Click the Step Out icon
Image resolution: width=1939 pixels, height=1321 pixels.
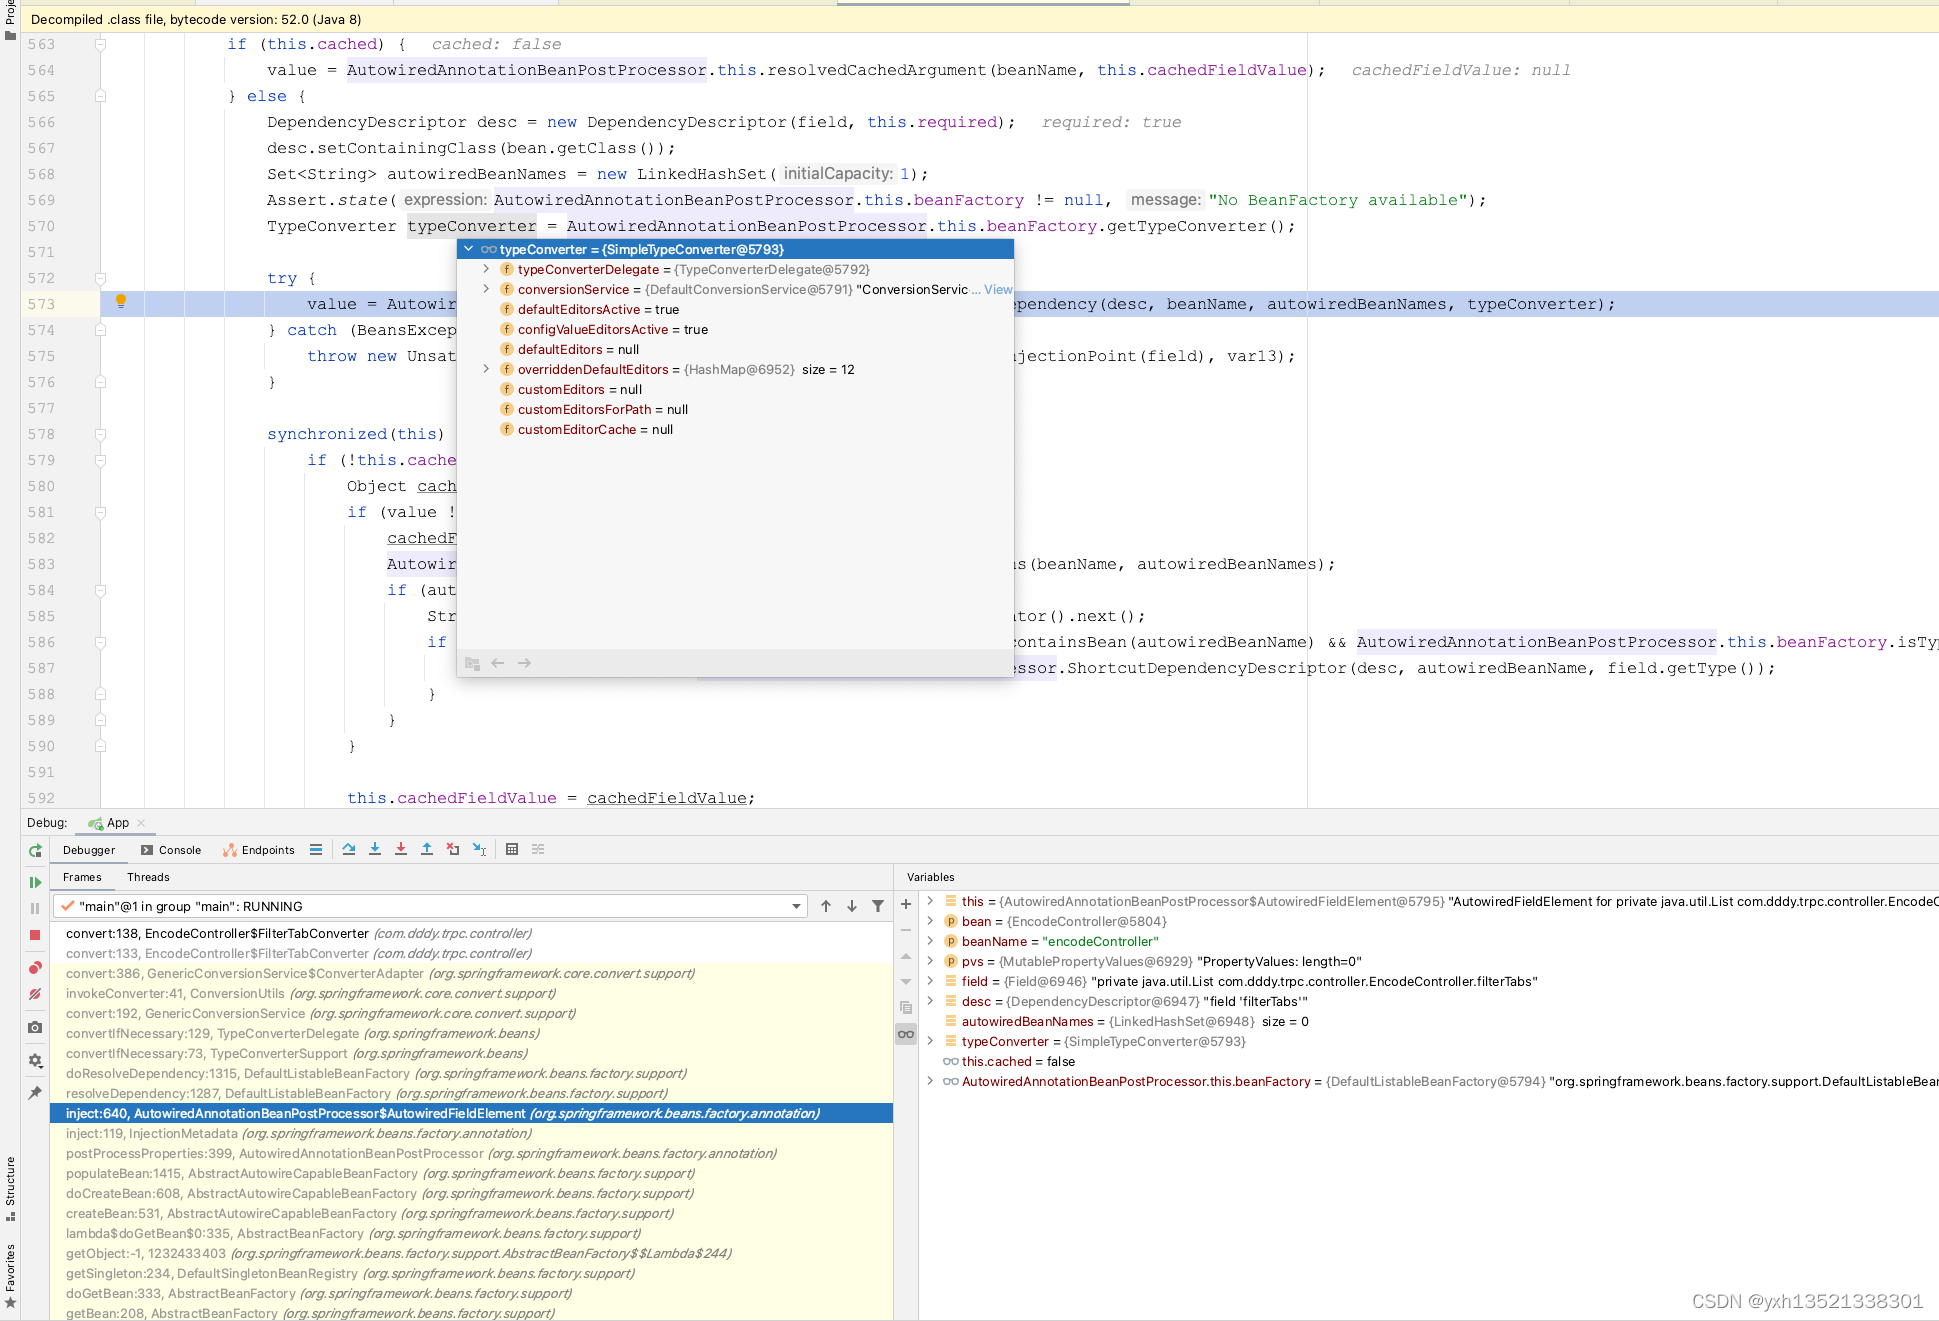pyautogui.click(x=426, y=849)
